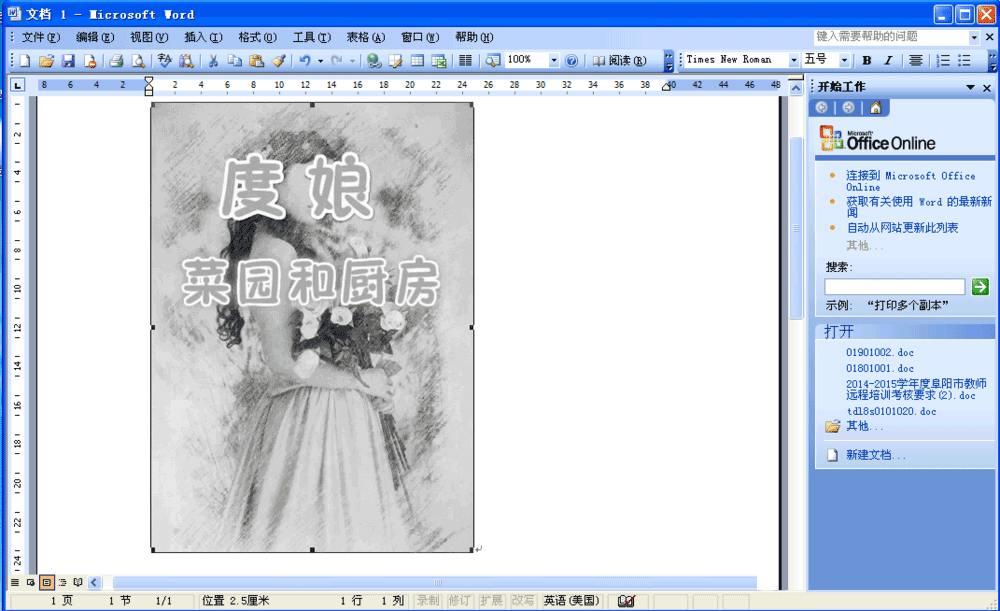Open recent file 01901002.doc
This screenshot has width=1000, height=611.
(x=880, y=353)
